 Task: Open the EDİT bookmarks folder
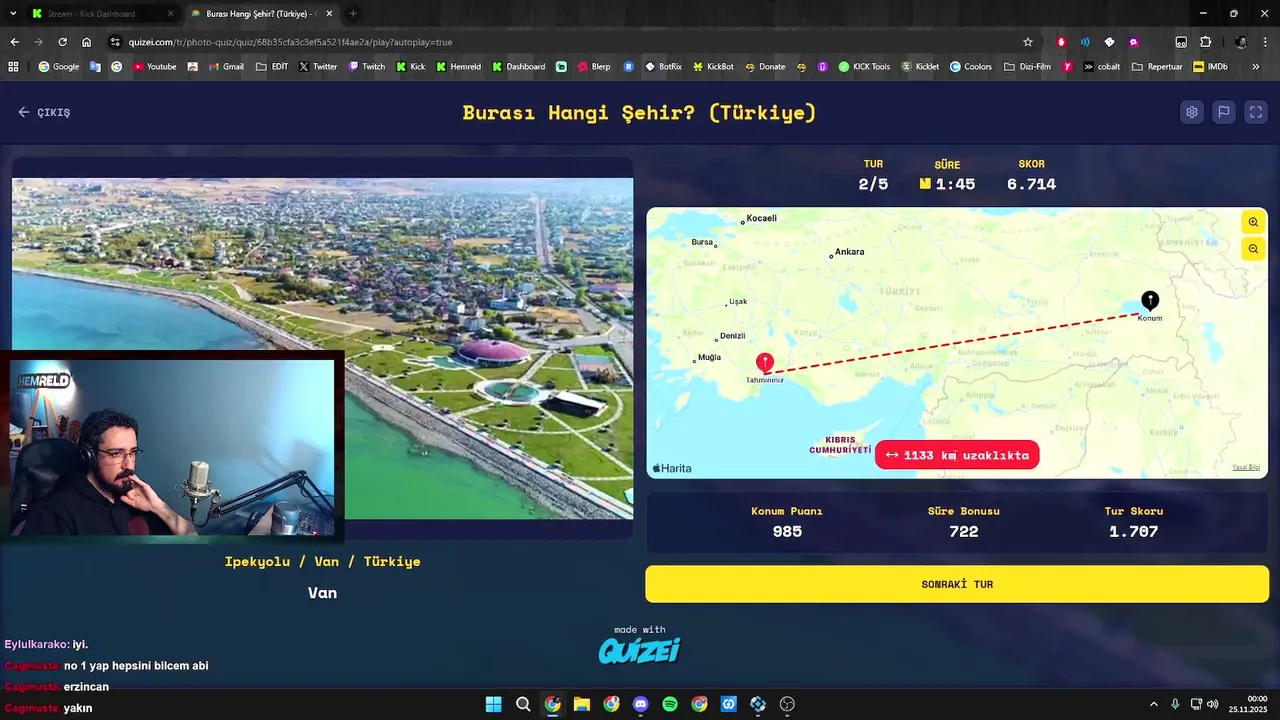pyautogui.click(x=273, y=67)
